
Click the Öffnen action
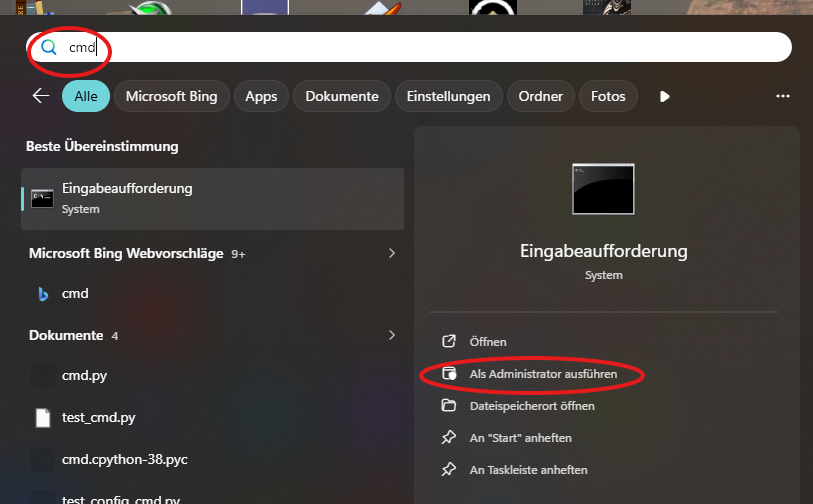click(488, 342)
